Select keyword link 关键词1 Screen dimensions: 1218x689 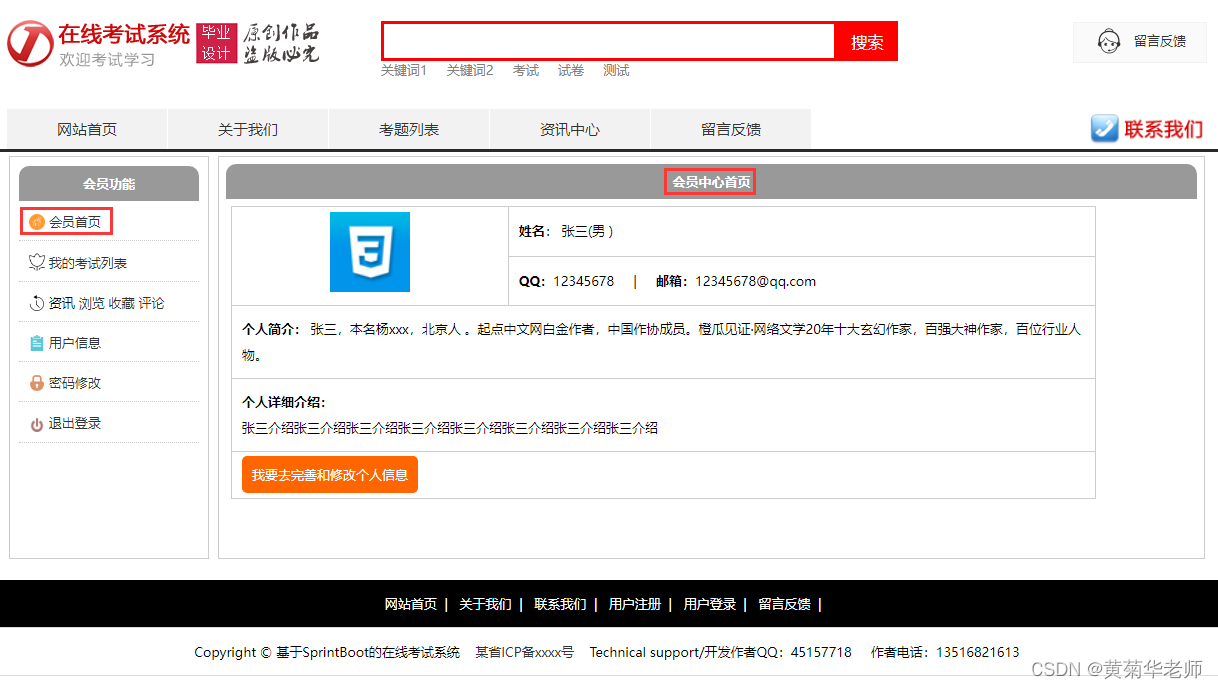pyautogui.click(x=404, y=70)
